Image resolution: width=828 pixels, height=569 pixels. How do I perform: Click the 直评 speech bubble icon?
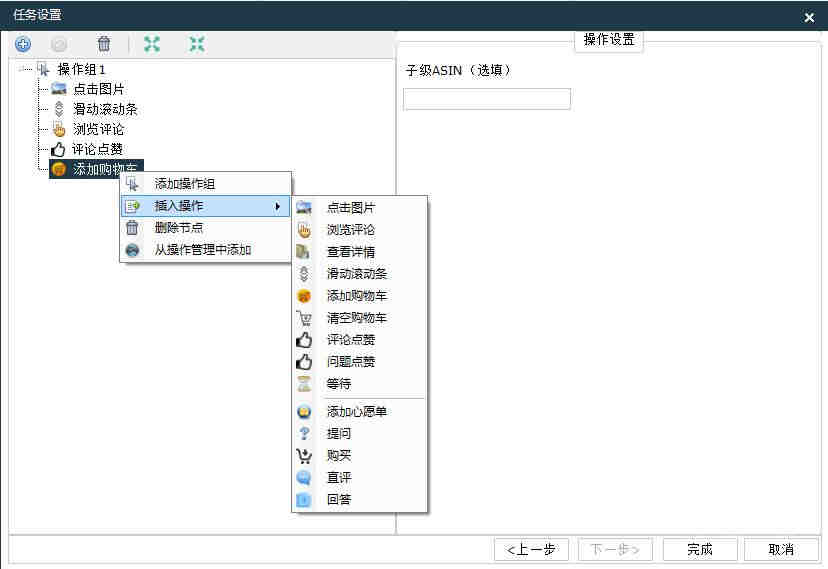pos(304,477)
